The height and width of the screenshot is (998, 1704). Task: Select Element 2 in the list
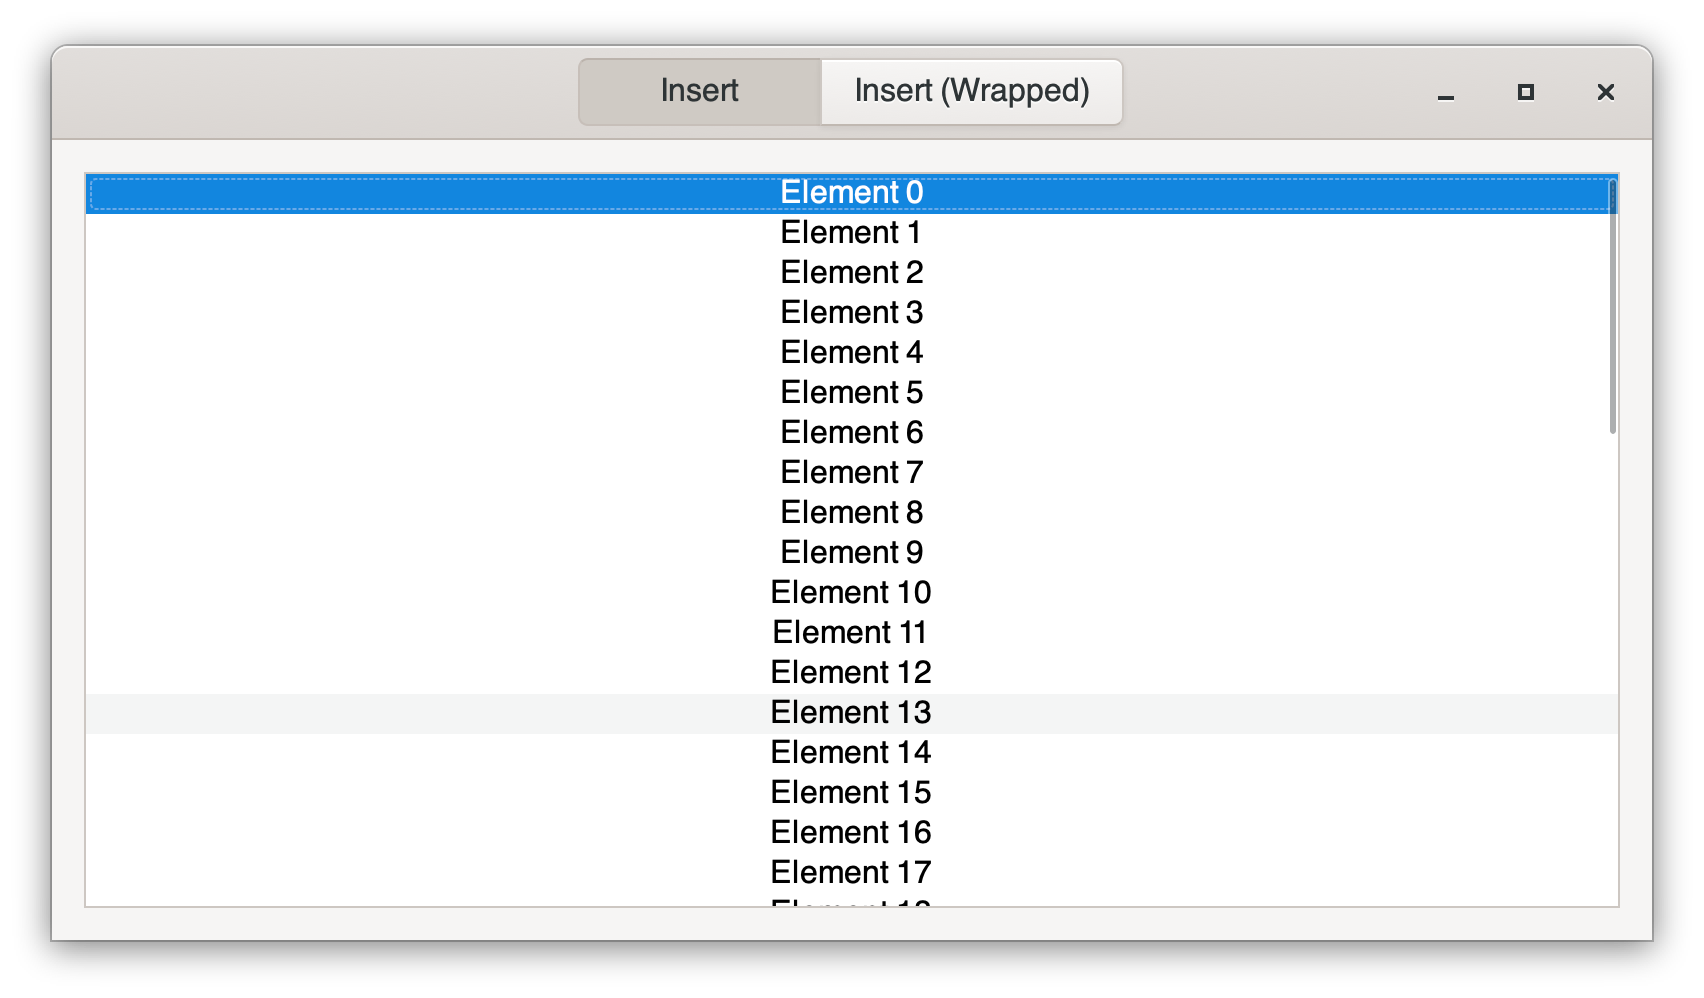click(851, 273)
